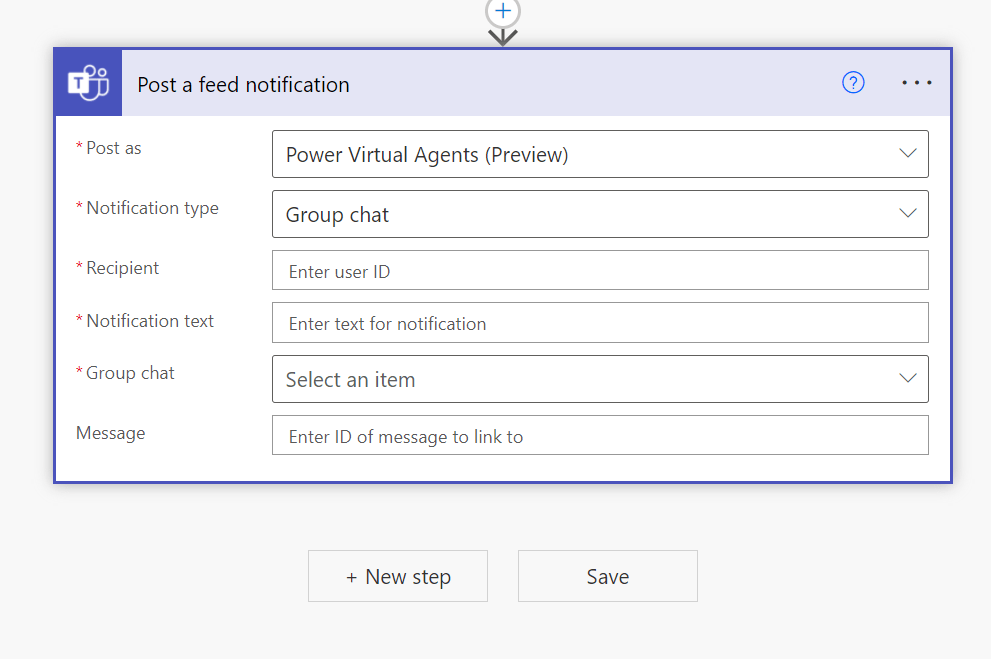Open the ellipsis more options menu
The image size is (991, 659).
pos(917,83)
